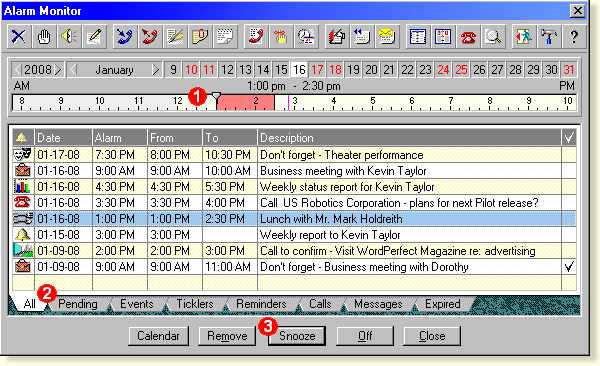Click the triangle marker on time ruler
Viewport: 600px width, 366px height.
tap(217, 95)
